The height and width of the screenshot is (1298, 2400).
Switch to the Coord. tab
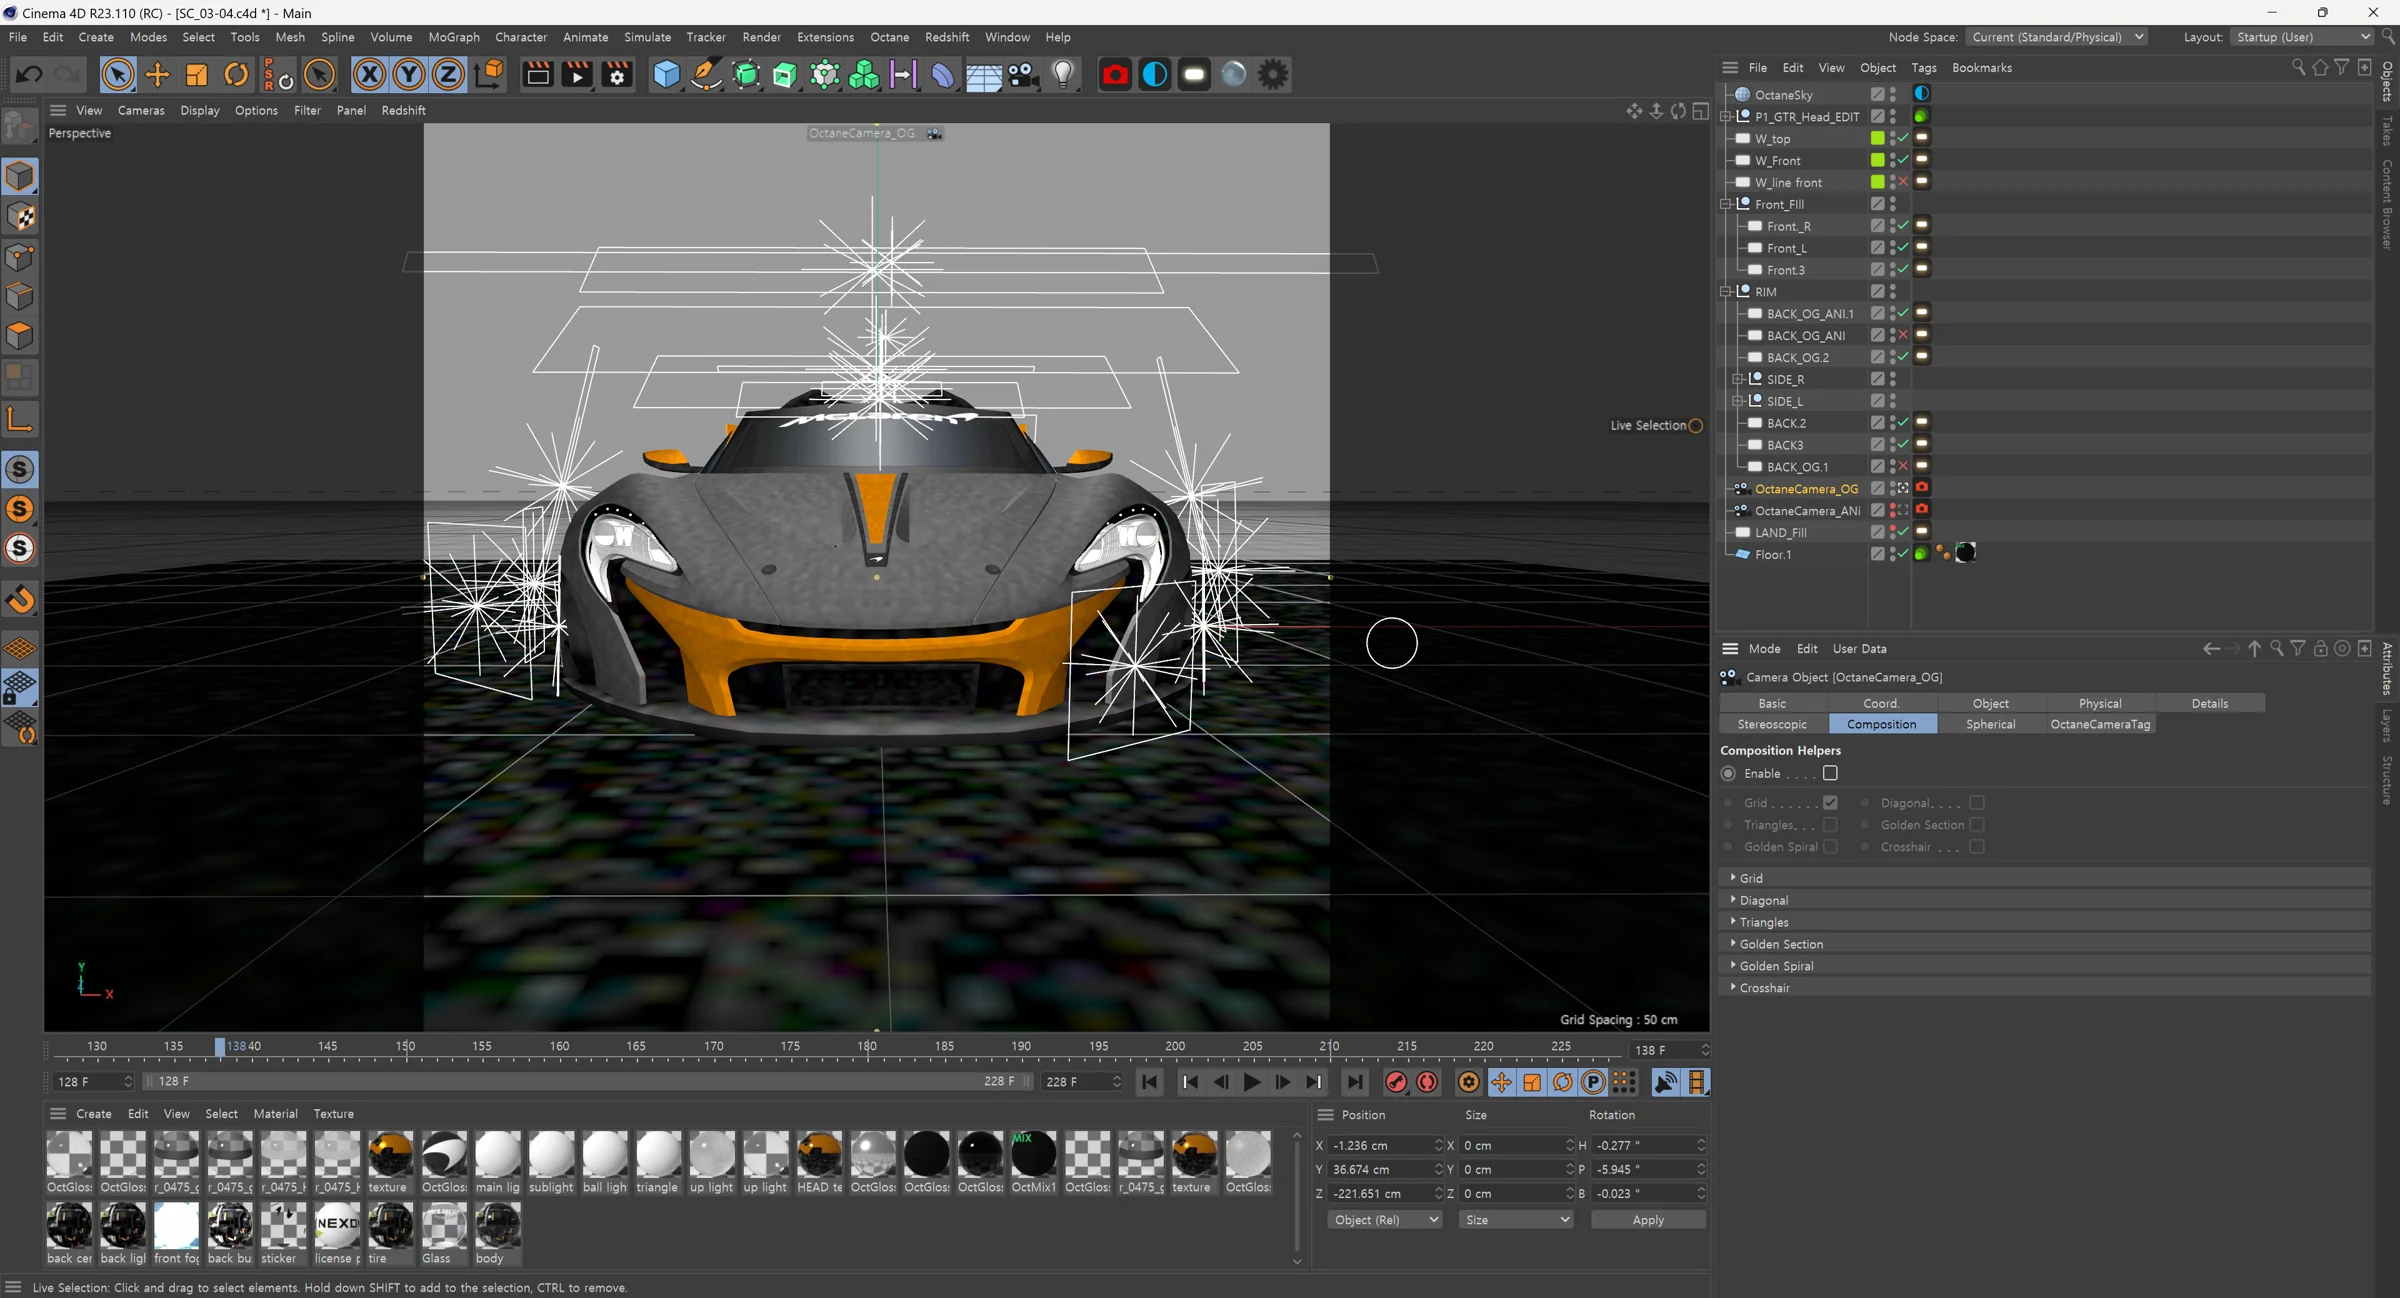point(1881,703)
